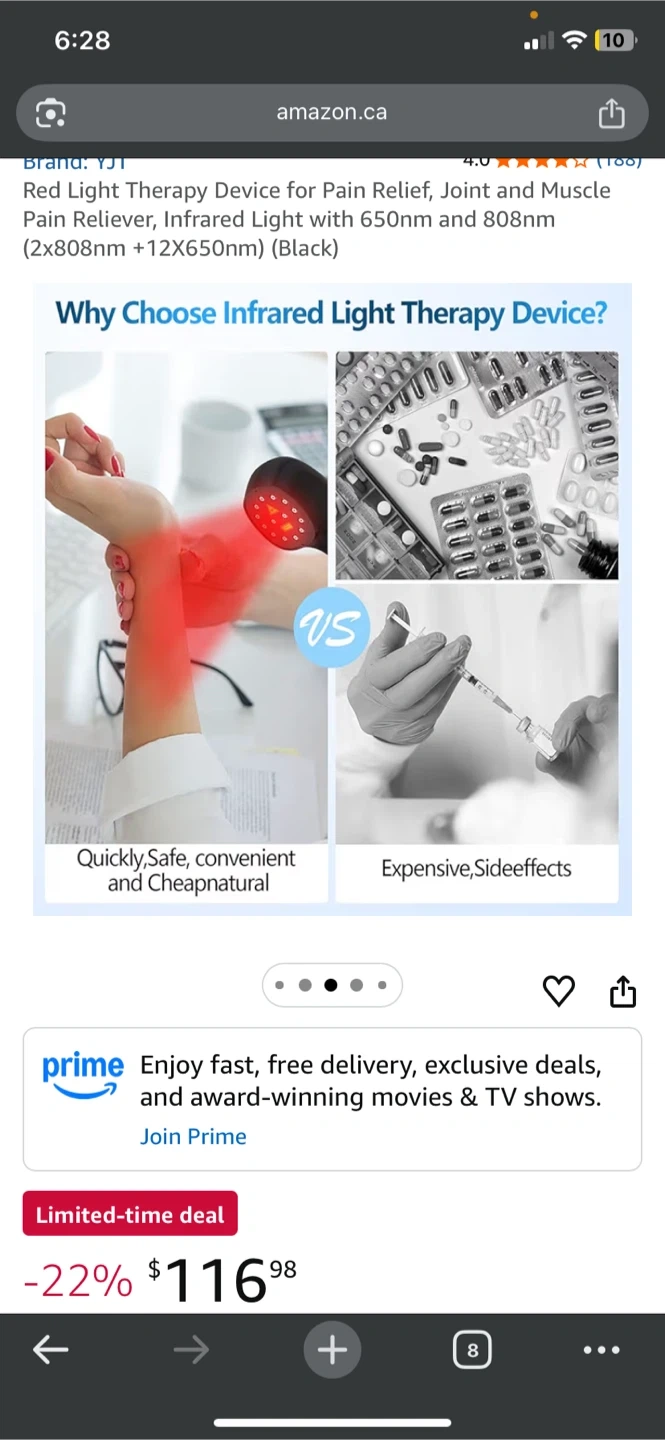The width and height of the screenshot is (665, 1440).
Task: Open a new tab with the plus button
Action: tap(332, 1350)
